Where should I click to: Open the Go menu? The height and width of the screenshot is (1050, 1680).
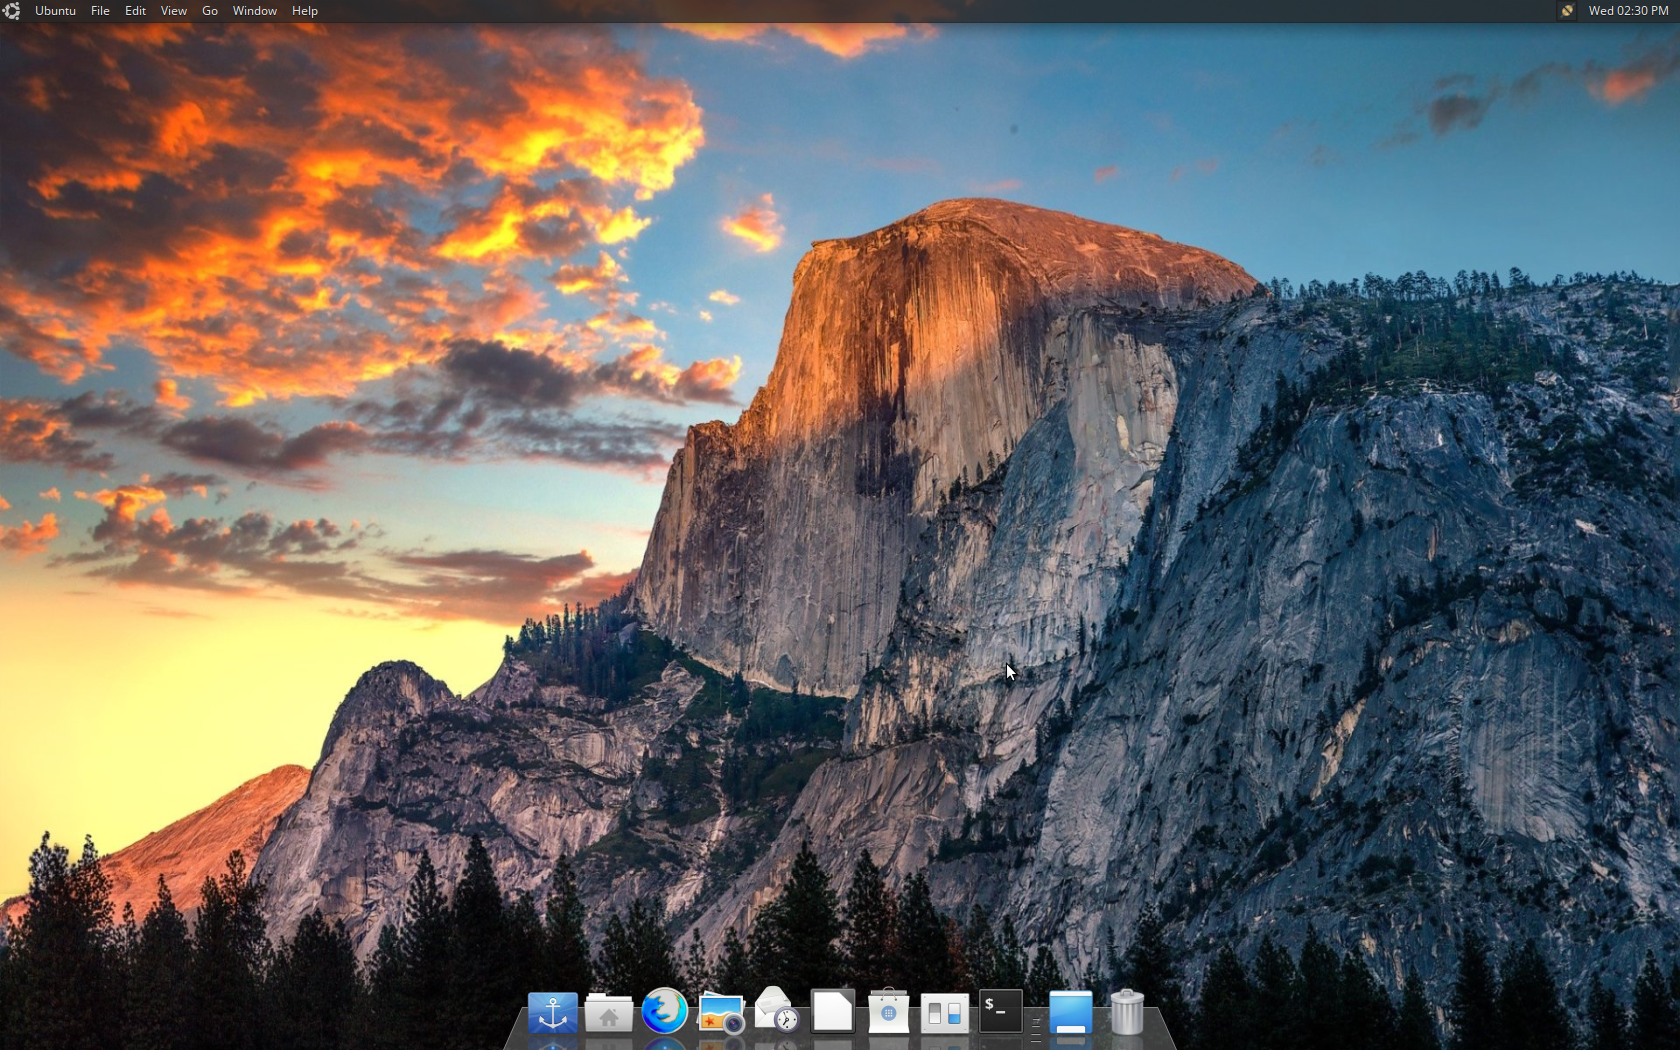(210, 11)
